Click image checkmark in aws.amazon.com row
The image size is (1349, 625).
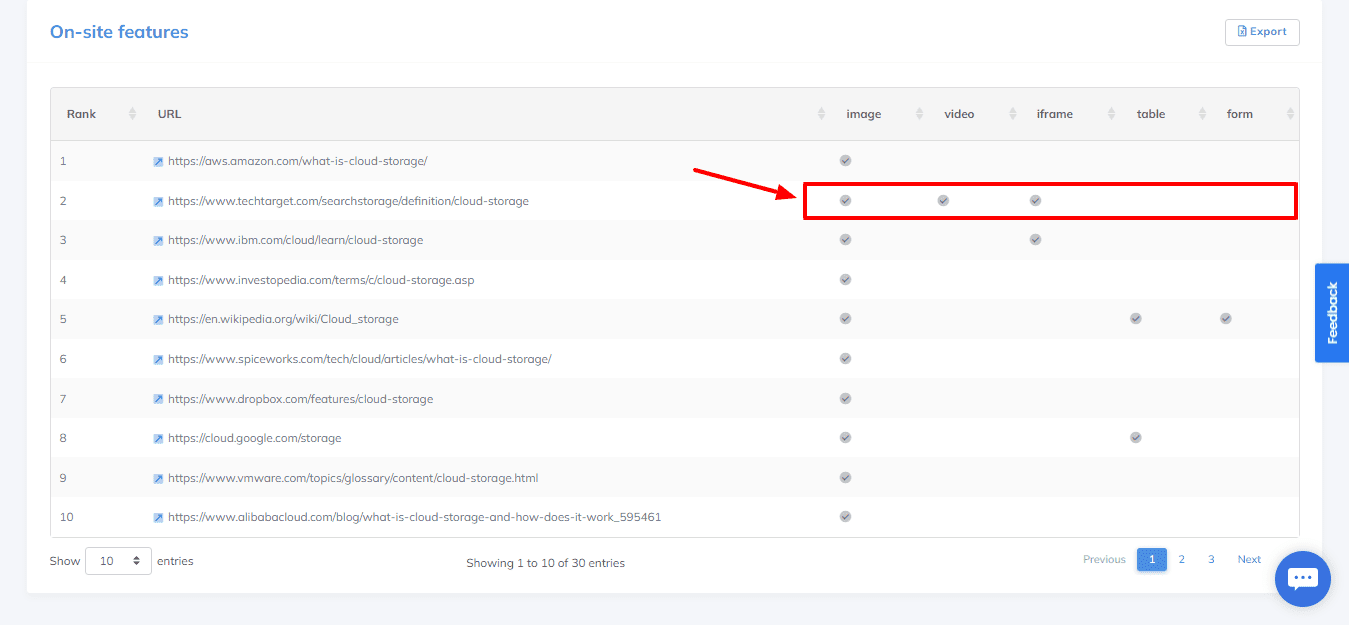click(845, 160)
